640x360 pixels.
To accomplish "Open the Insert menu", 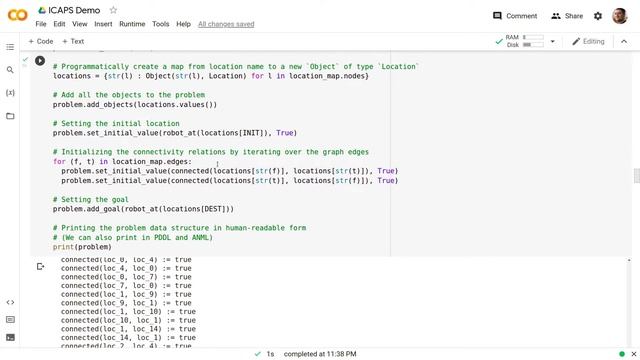I will click(103, 24).
